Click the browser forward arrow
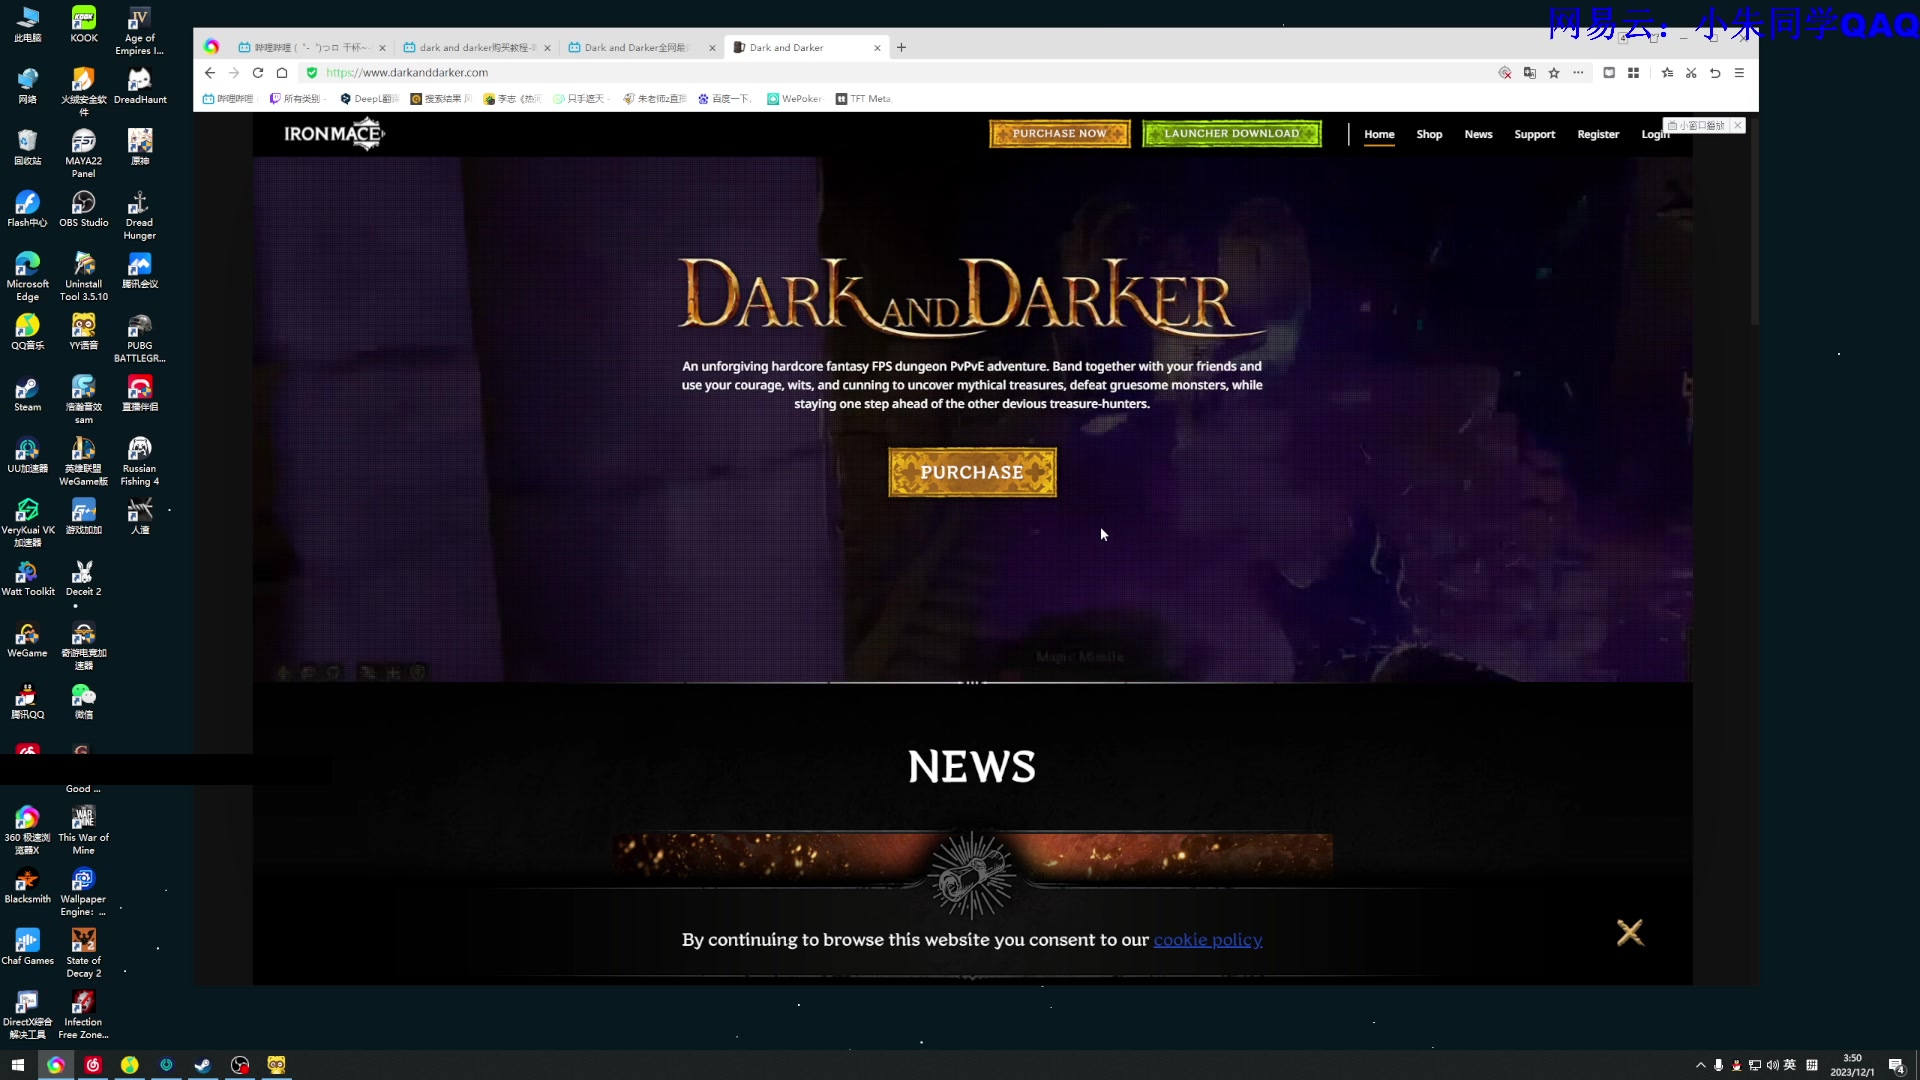 [x=234, y=73]
